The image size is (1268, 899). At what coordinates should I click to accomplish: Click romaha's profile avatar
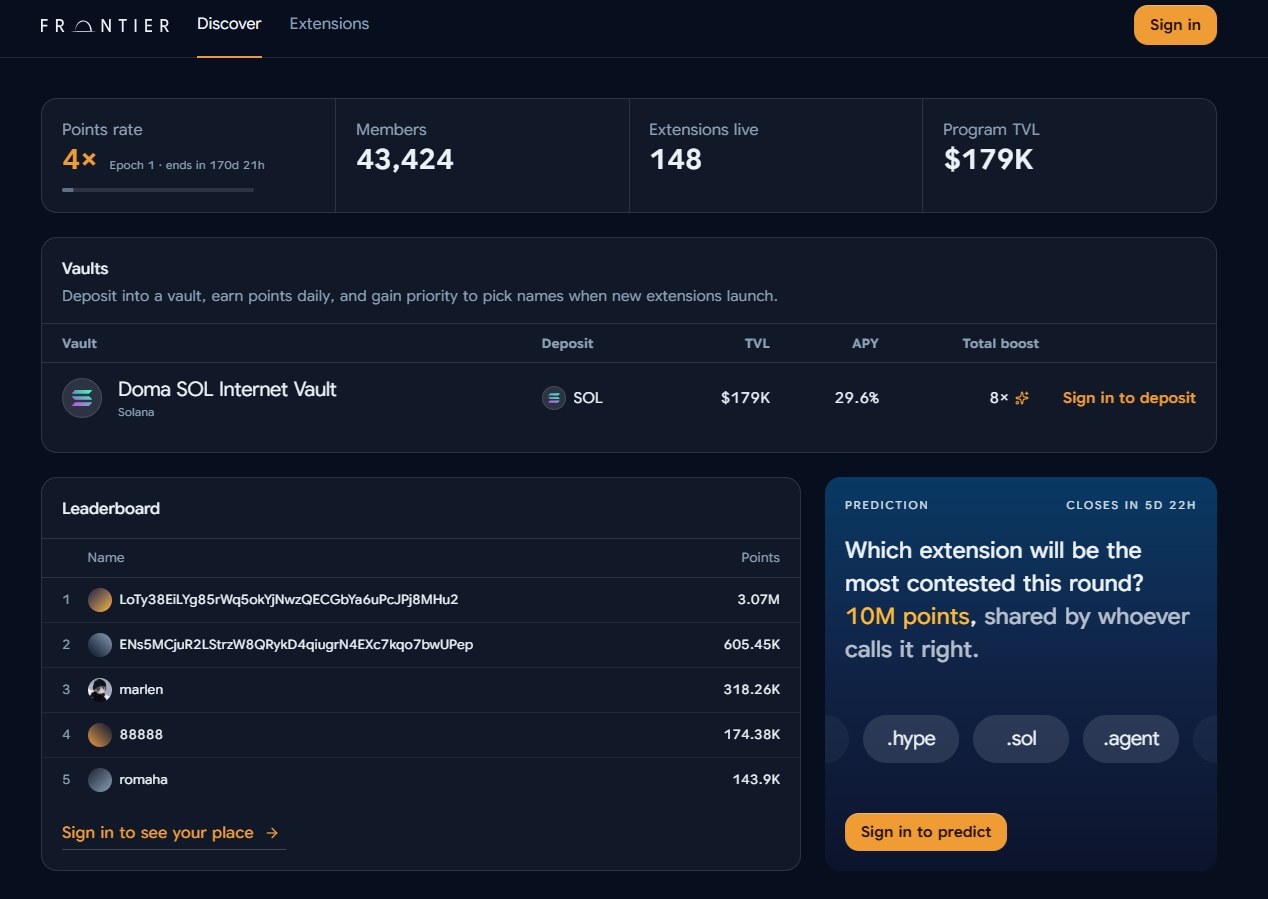click(100, 780)
